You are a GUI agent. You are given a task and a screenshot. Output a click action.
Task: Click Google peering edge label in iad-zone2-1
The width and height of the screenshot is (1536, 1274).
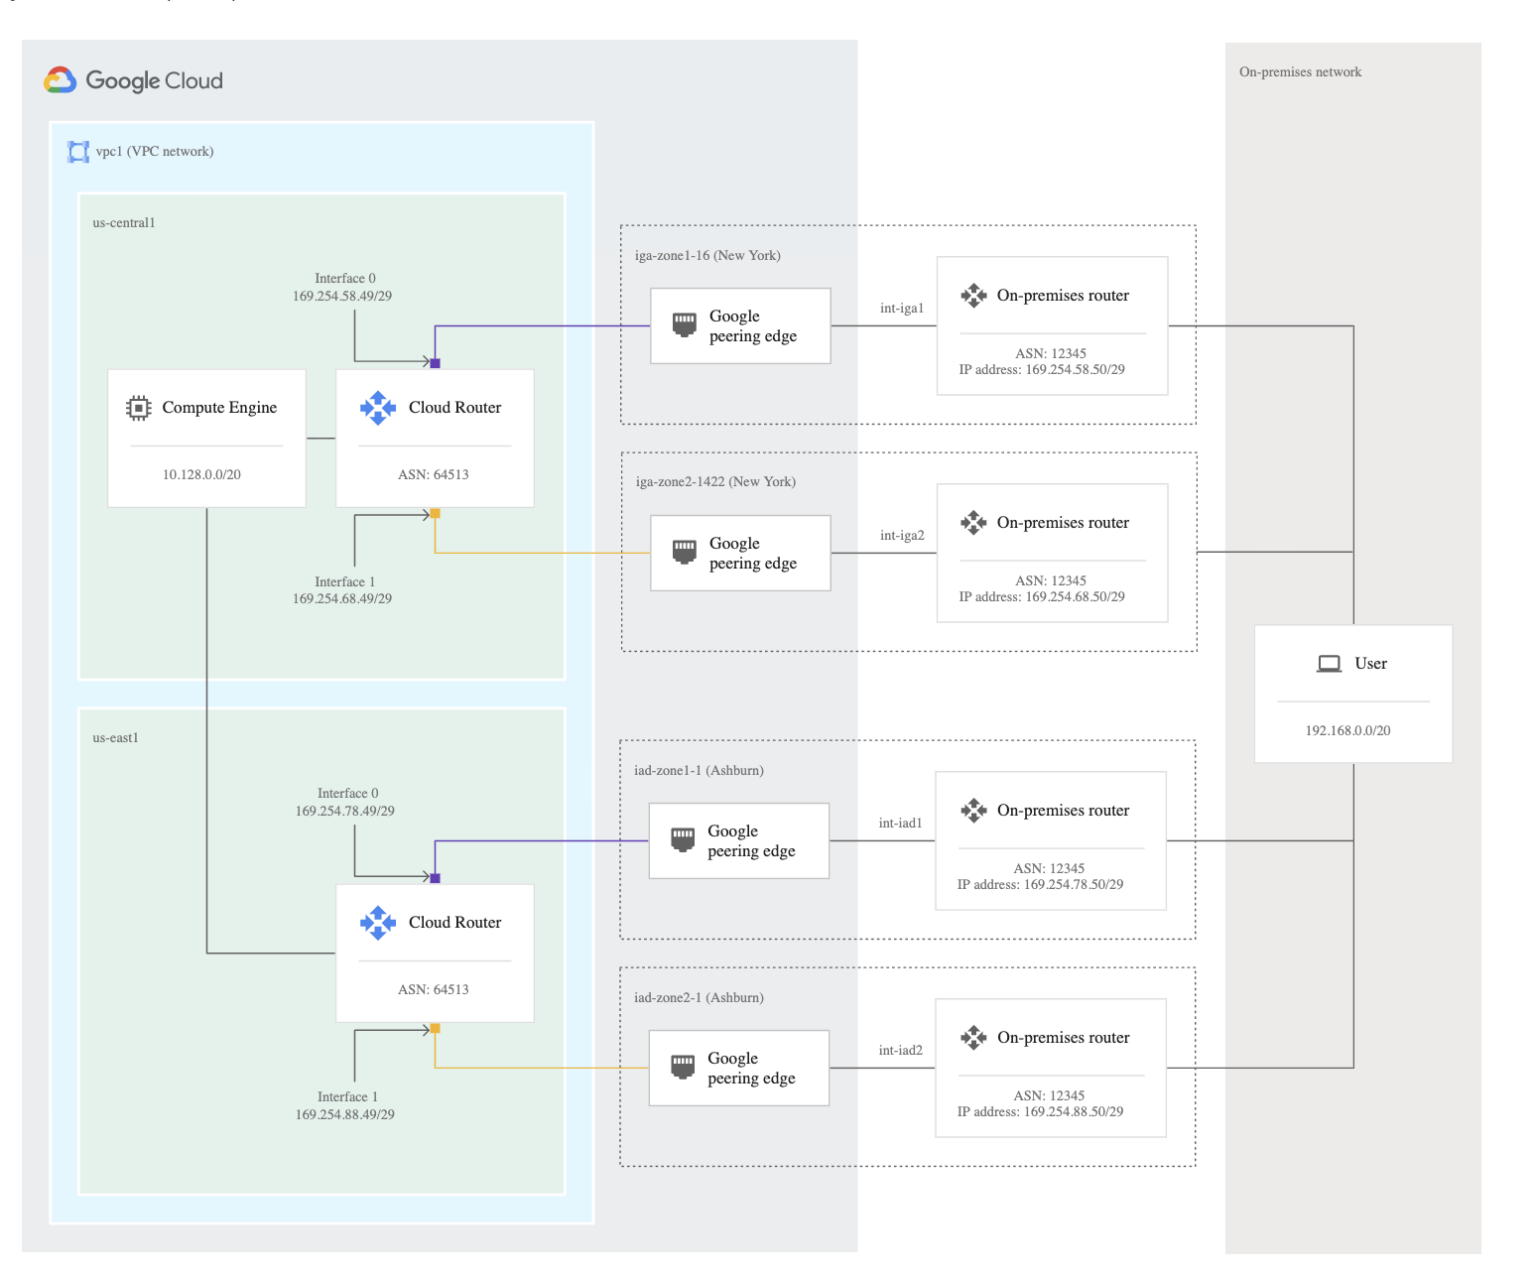[x=752, y=1068]
